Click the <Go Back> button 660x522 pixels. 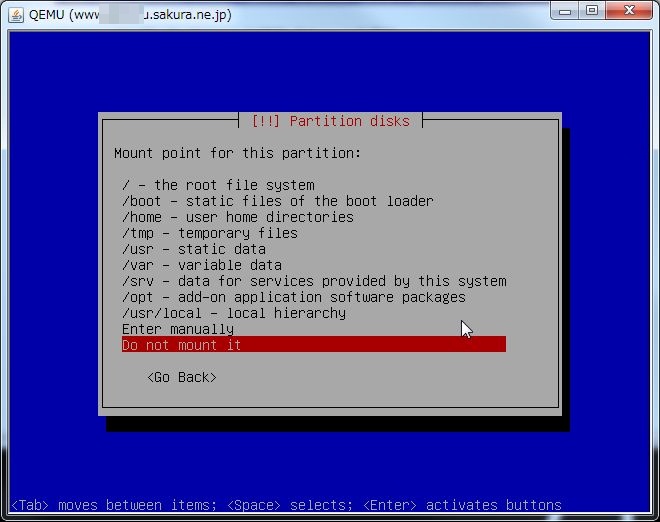pos(182,377)
